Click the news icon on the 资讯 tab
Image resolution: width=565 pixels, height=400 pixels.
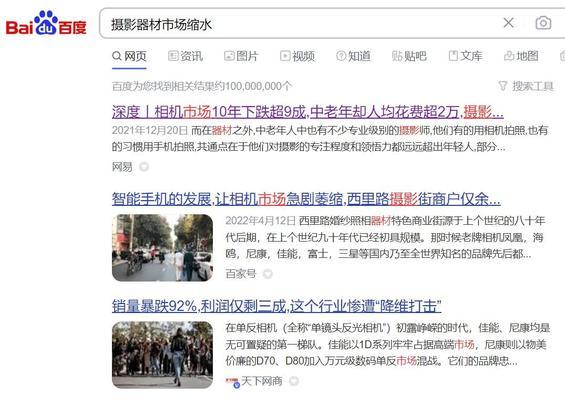[x=173, y=56]
